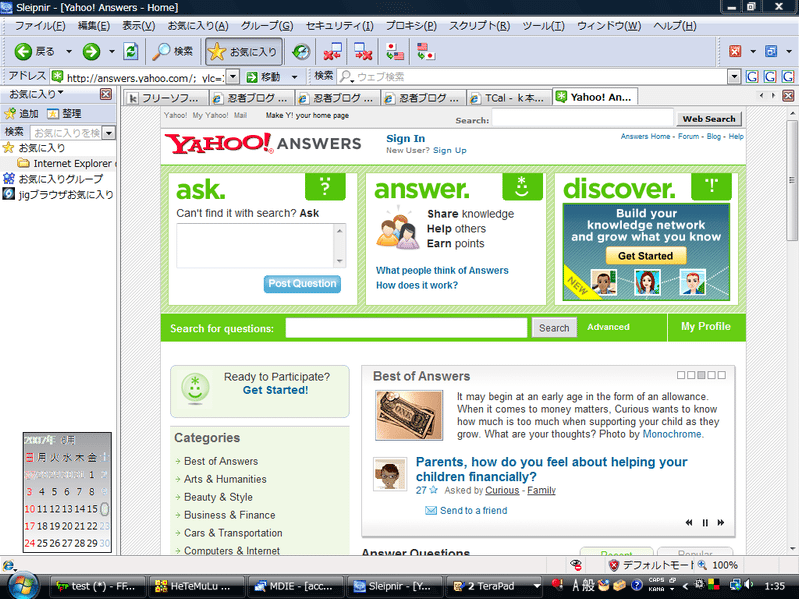Viewport: 799px width, 599px height.
Task: Click the discover exclamation icon
Action: click(711, 186)
